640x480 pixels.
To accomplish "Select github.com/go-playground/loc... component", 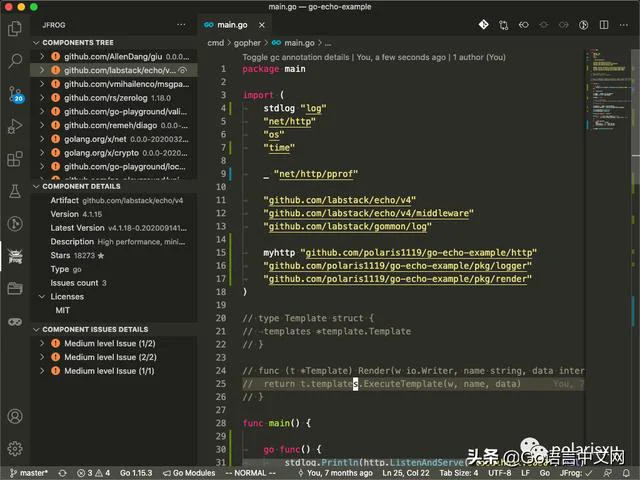I will click(114, 167).
